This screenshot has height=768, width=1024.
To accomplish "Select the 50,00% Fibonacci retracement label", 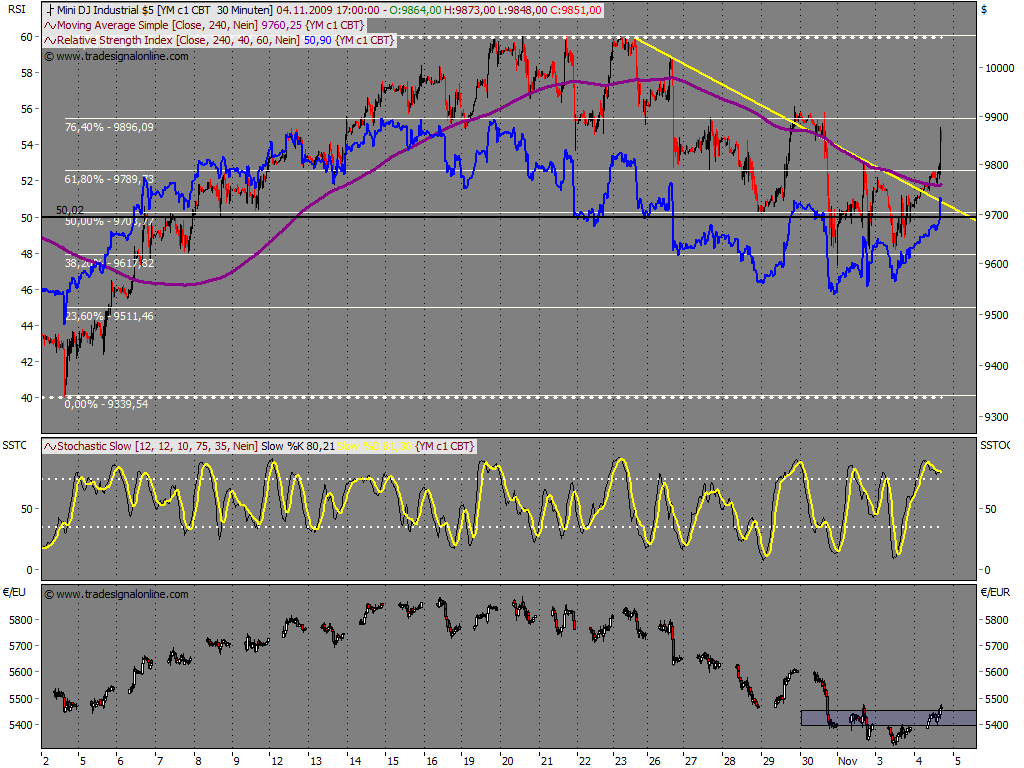I will click(x=109, y=222).
